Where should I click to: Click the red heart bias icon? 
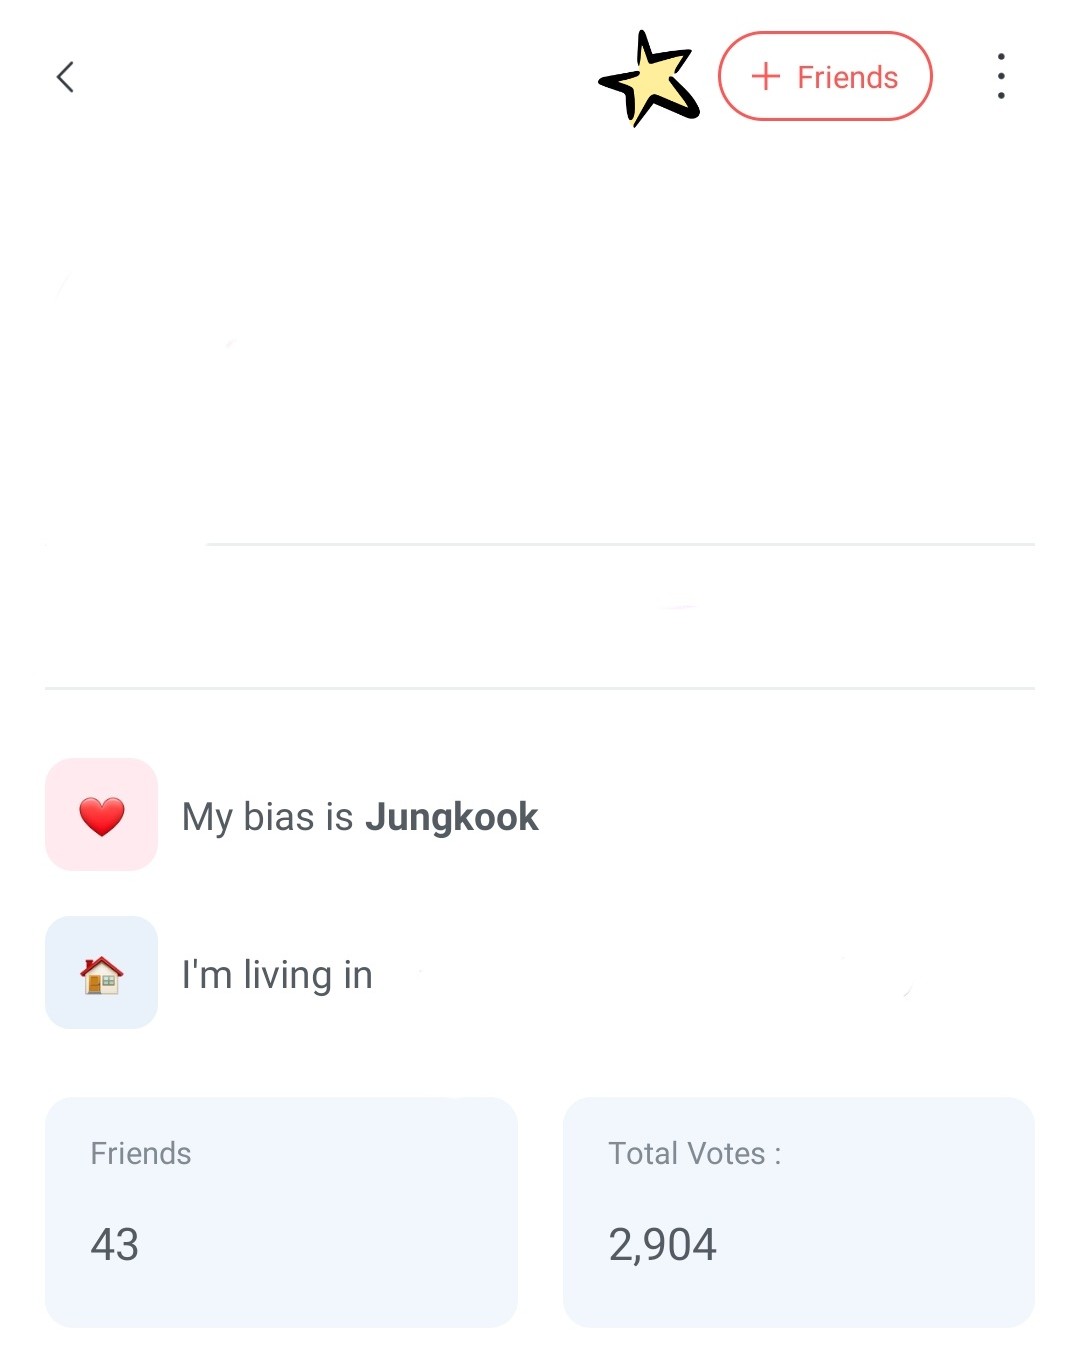pyautogui.click(x=101, y=816)
